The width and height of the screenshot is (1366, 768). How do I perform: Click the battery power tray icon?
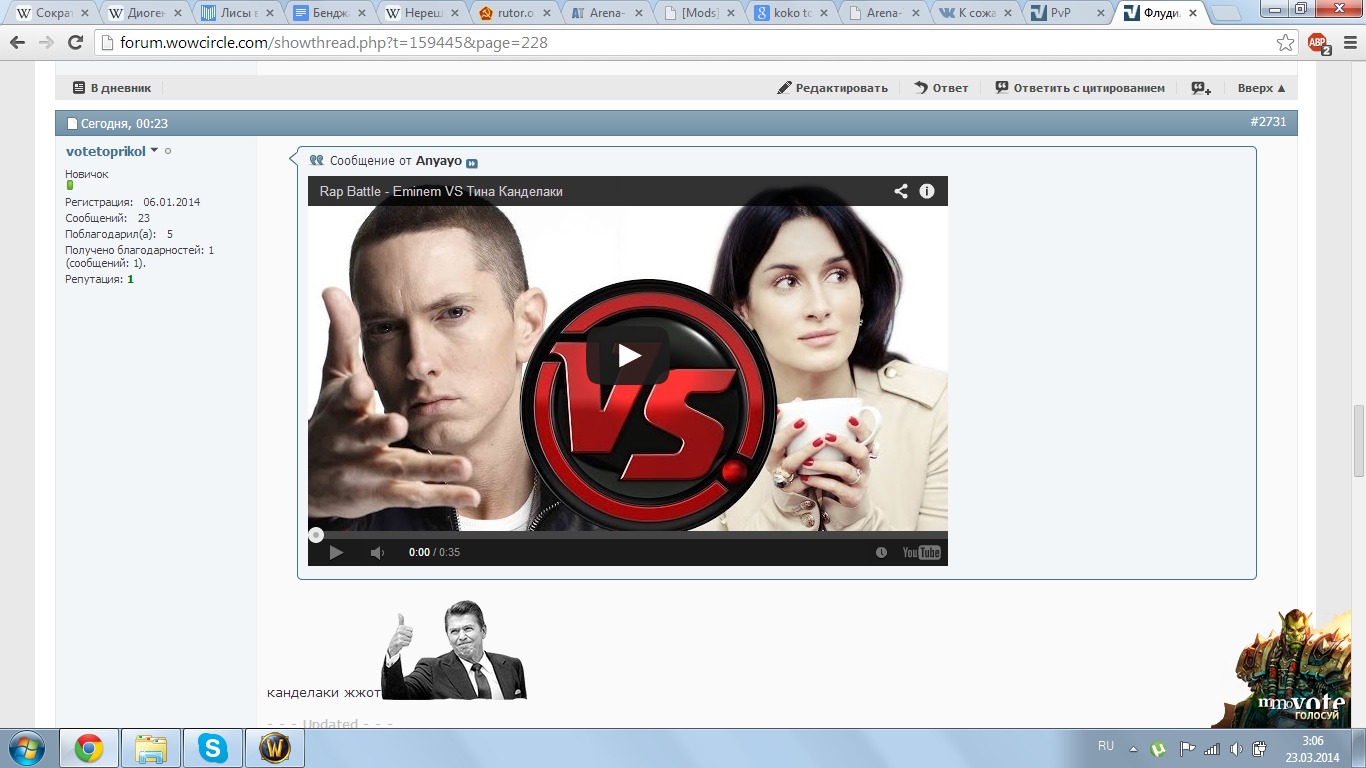pyautogui.click(x=1260, y=748)
